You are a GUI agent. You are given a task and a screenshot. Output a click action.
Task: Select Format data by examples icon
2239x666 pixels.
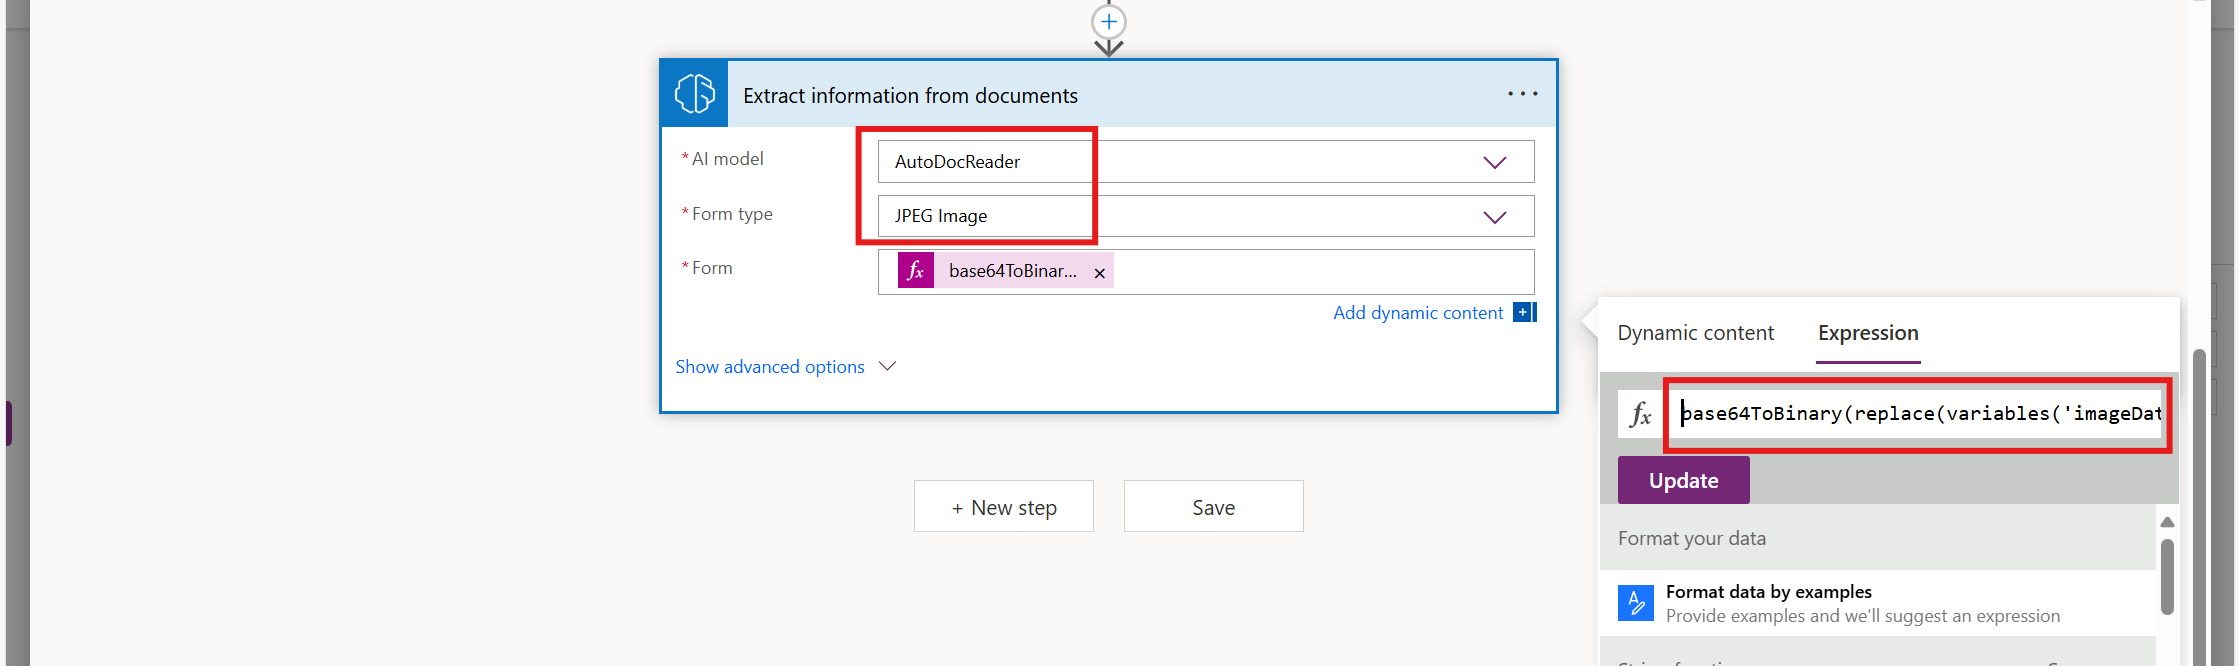tap(1635, 603)
